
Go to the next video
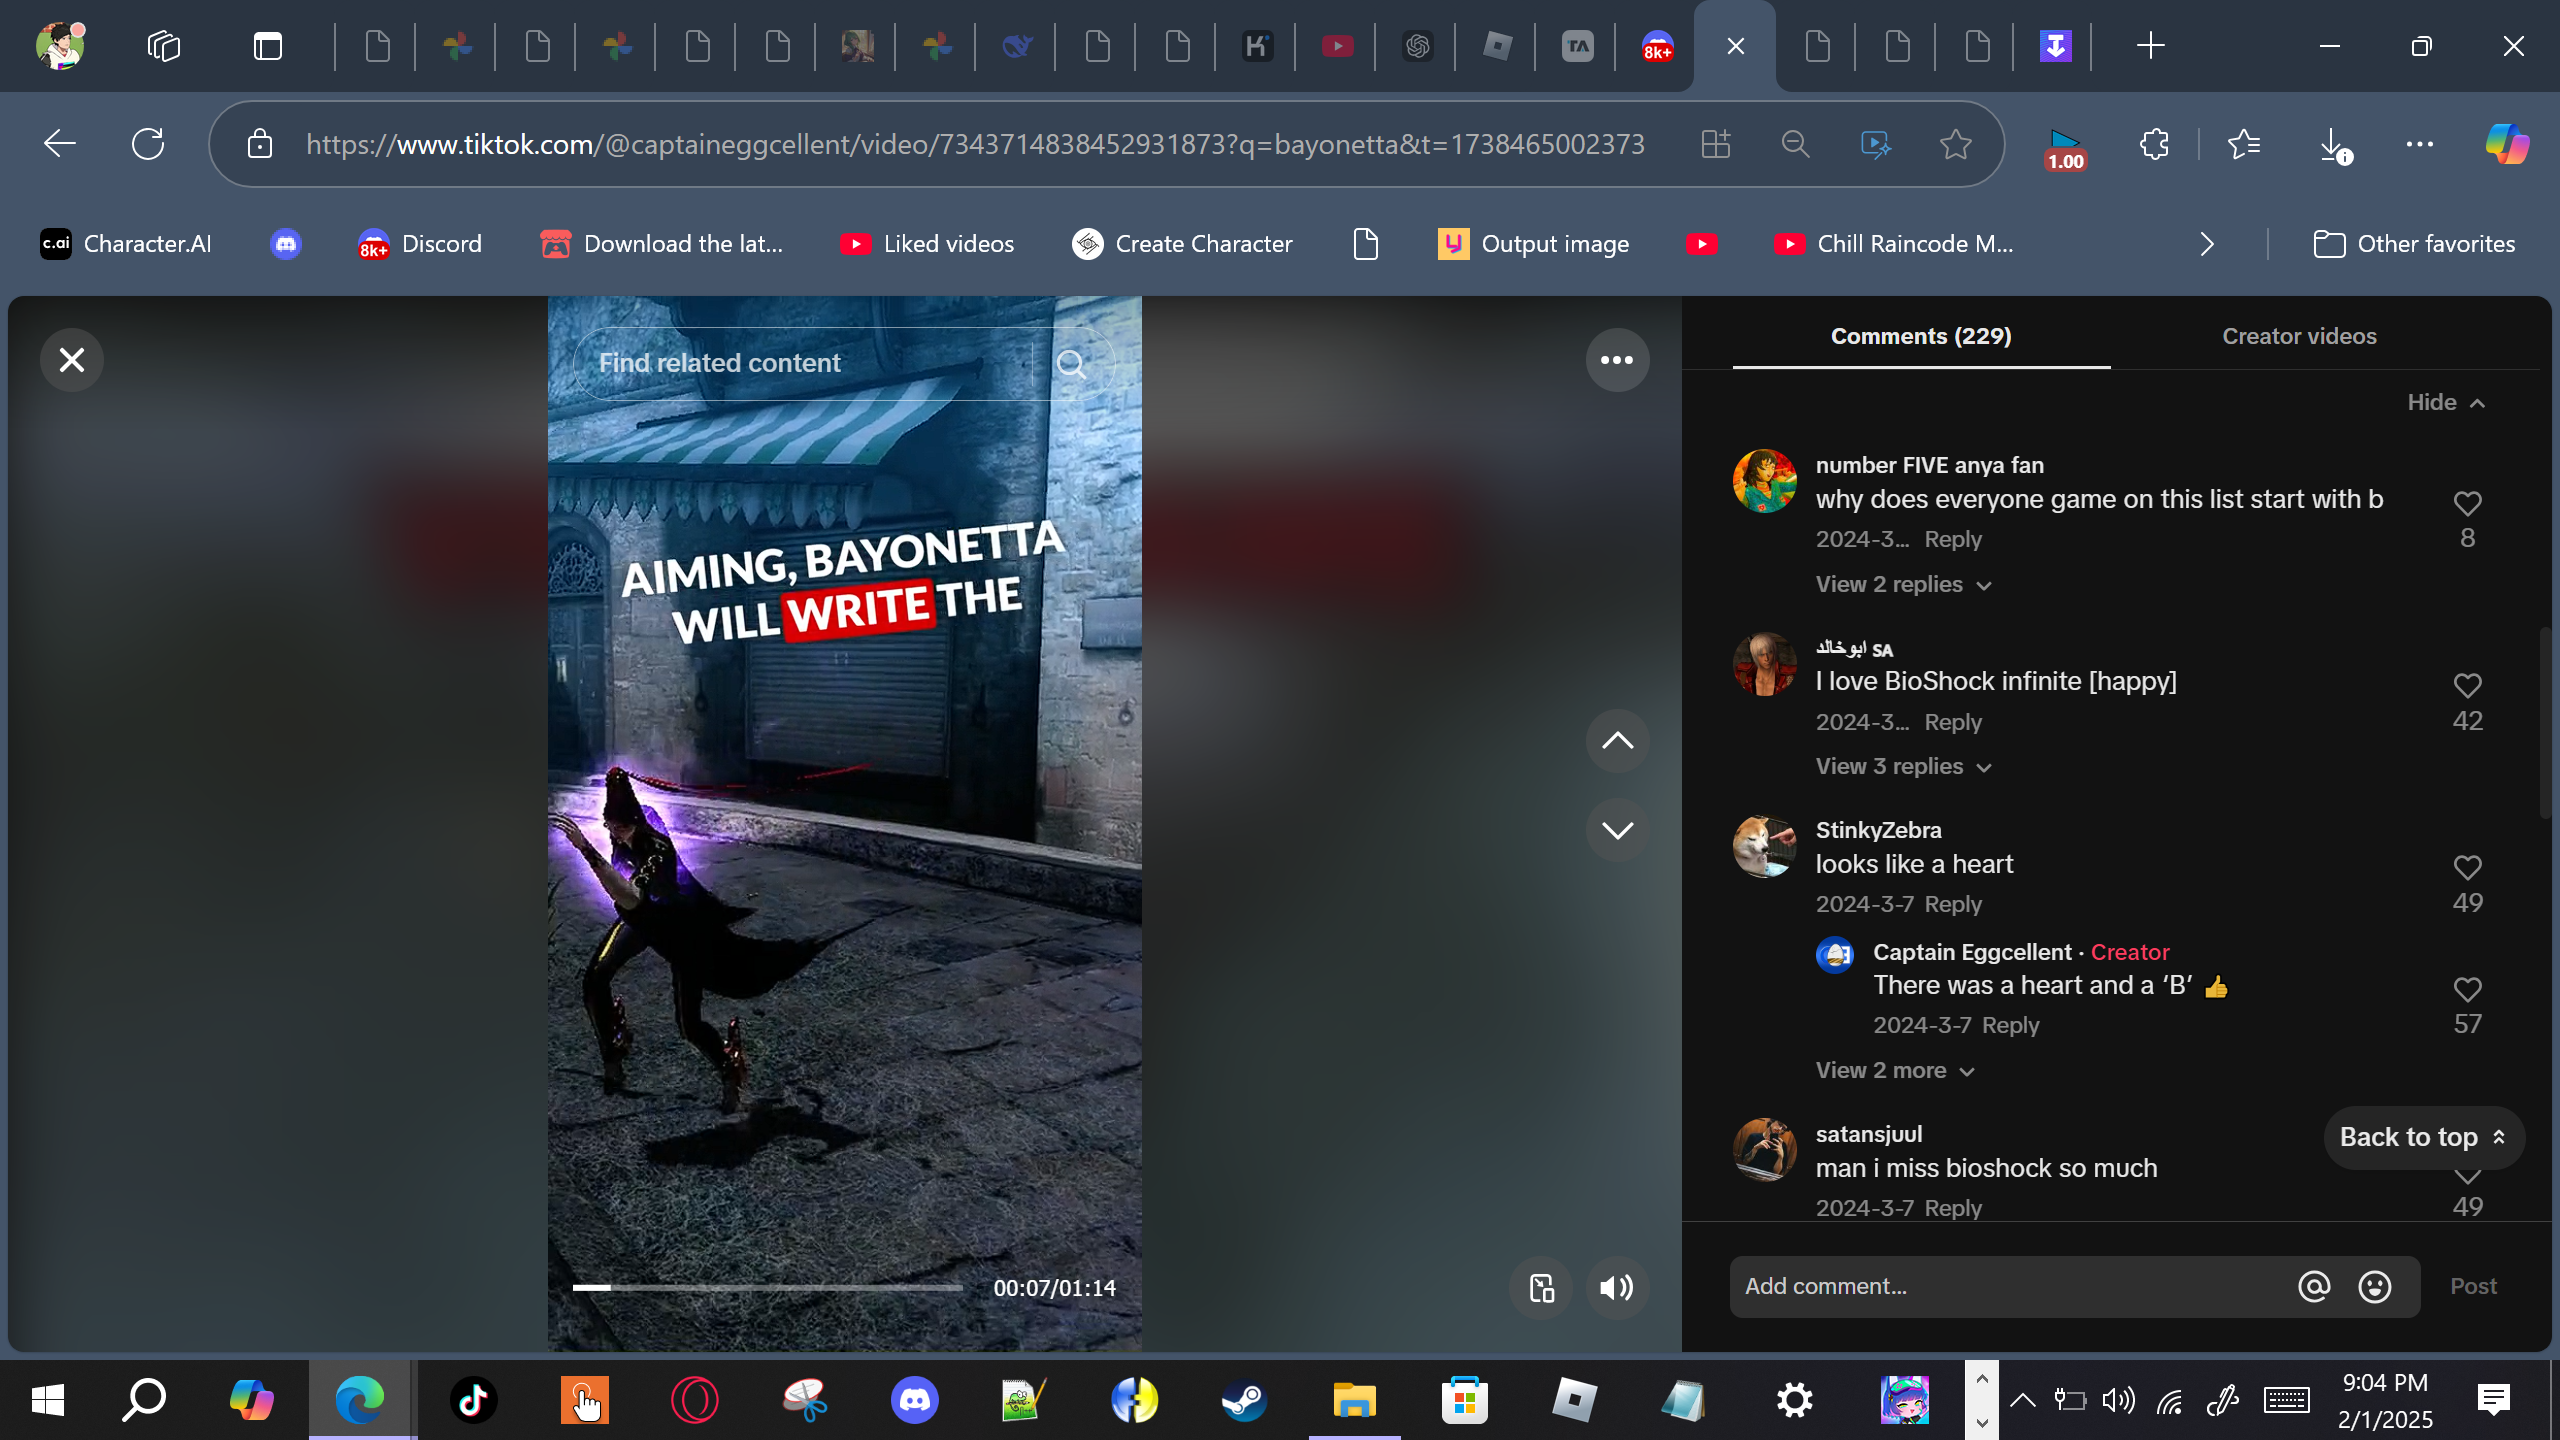pyautogui.click(x=1617, y=830)
